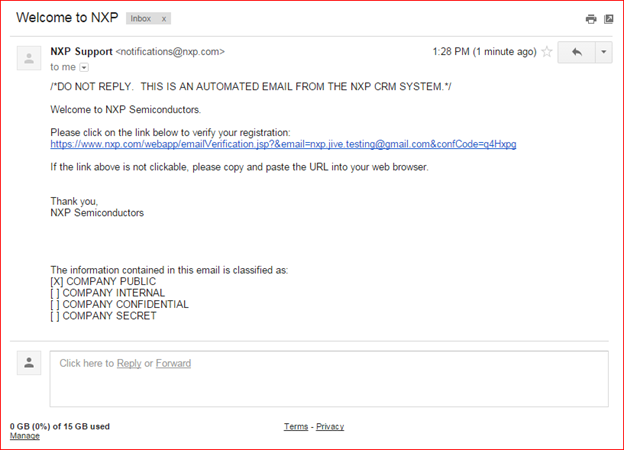Click the NXP Support sender name
This screenshot has height=450, width=624.
pos(81,52)
